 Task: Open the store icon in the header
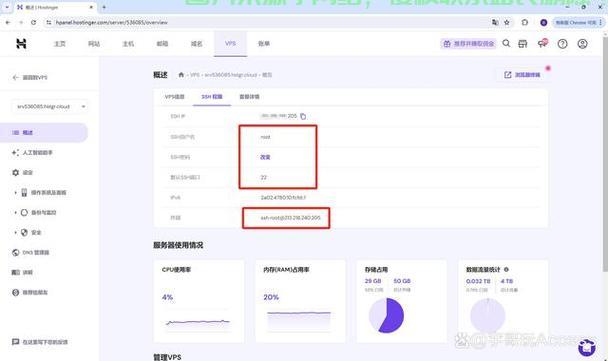[x=523, y=44]
